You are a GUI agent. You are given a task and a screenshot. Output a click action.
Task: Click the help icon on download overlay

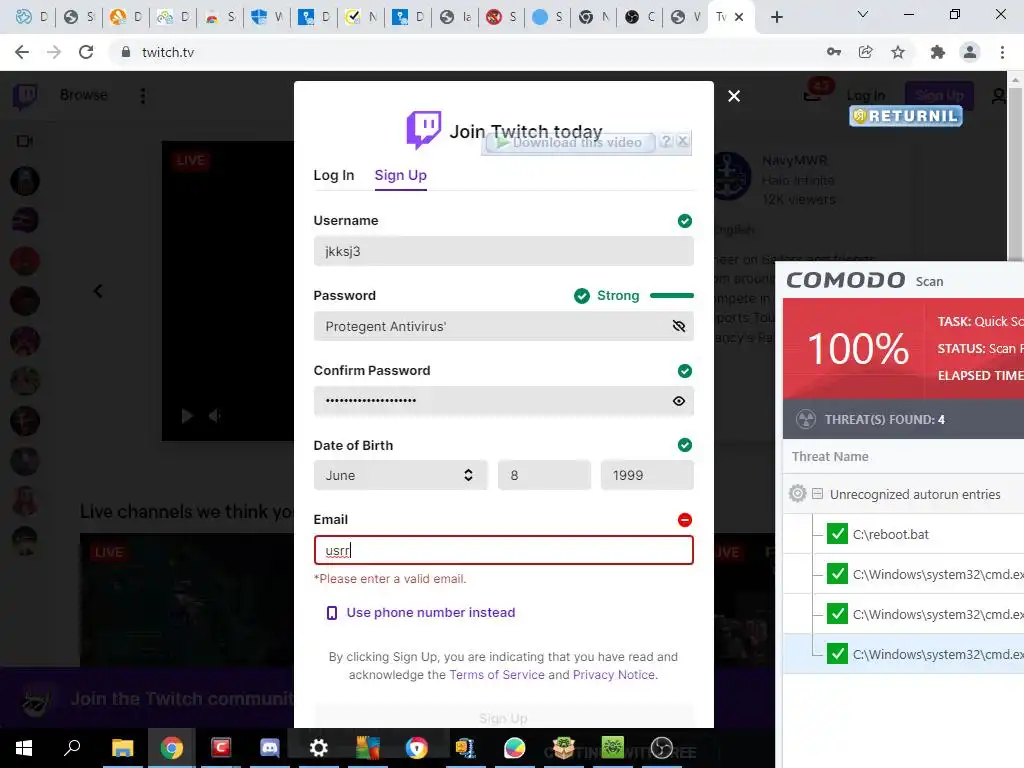665,141
